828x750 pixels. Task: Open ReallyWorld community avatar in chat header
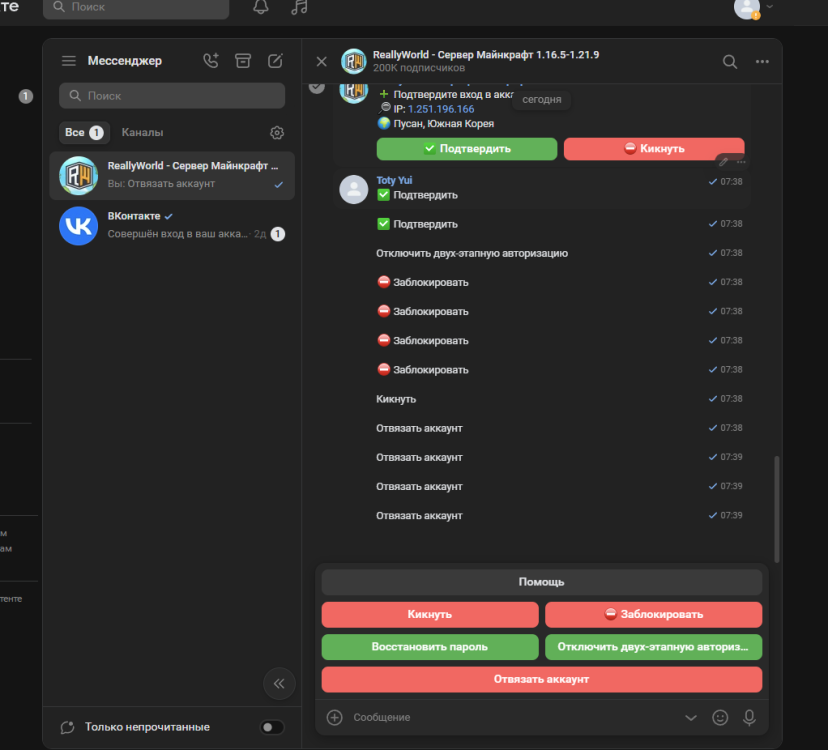point(354,61)
